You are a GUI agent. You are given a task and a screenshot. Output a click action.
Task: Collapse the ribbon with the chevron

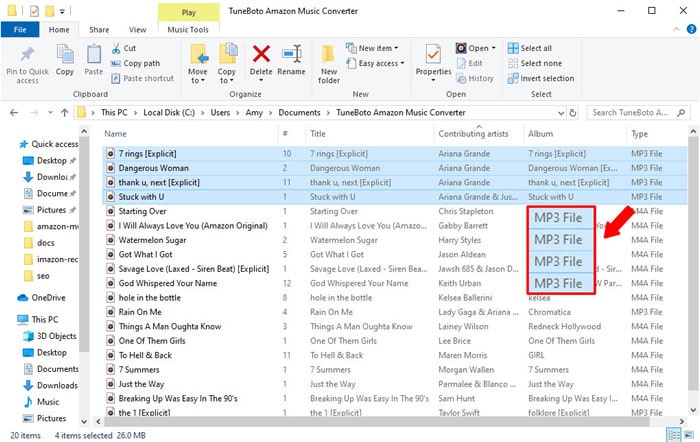676,29
